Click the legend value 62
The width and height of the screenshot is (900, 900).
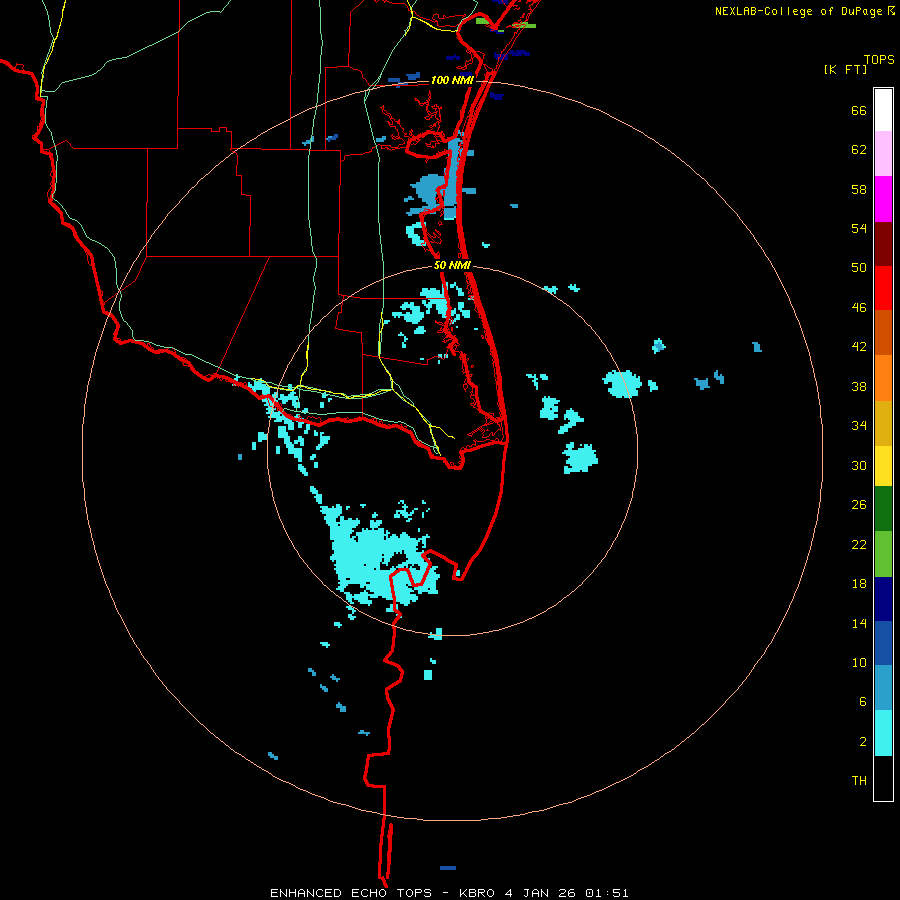point(859,150)
